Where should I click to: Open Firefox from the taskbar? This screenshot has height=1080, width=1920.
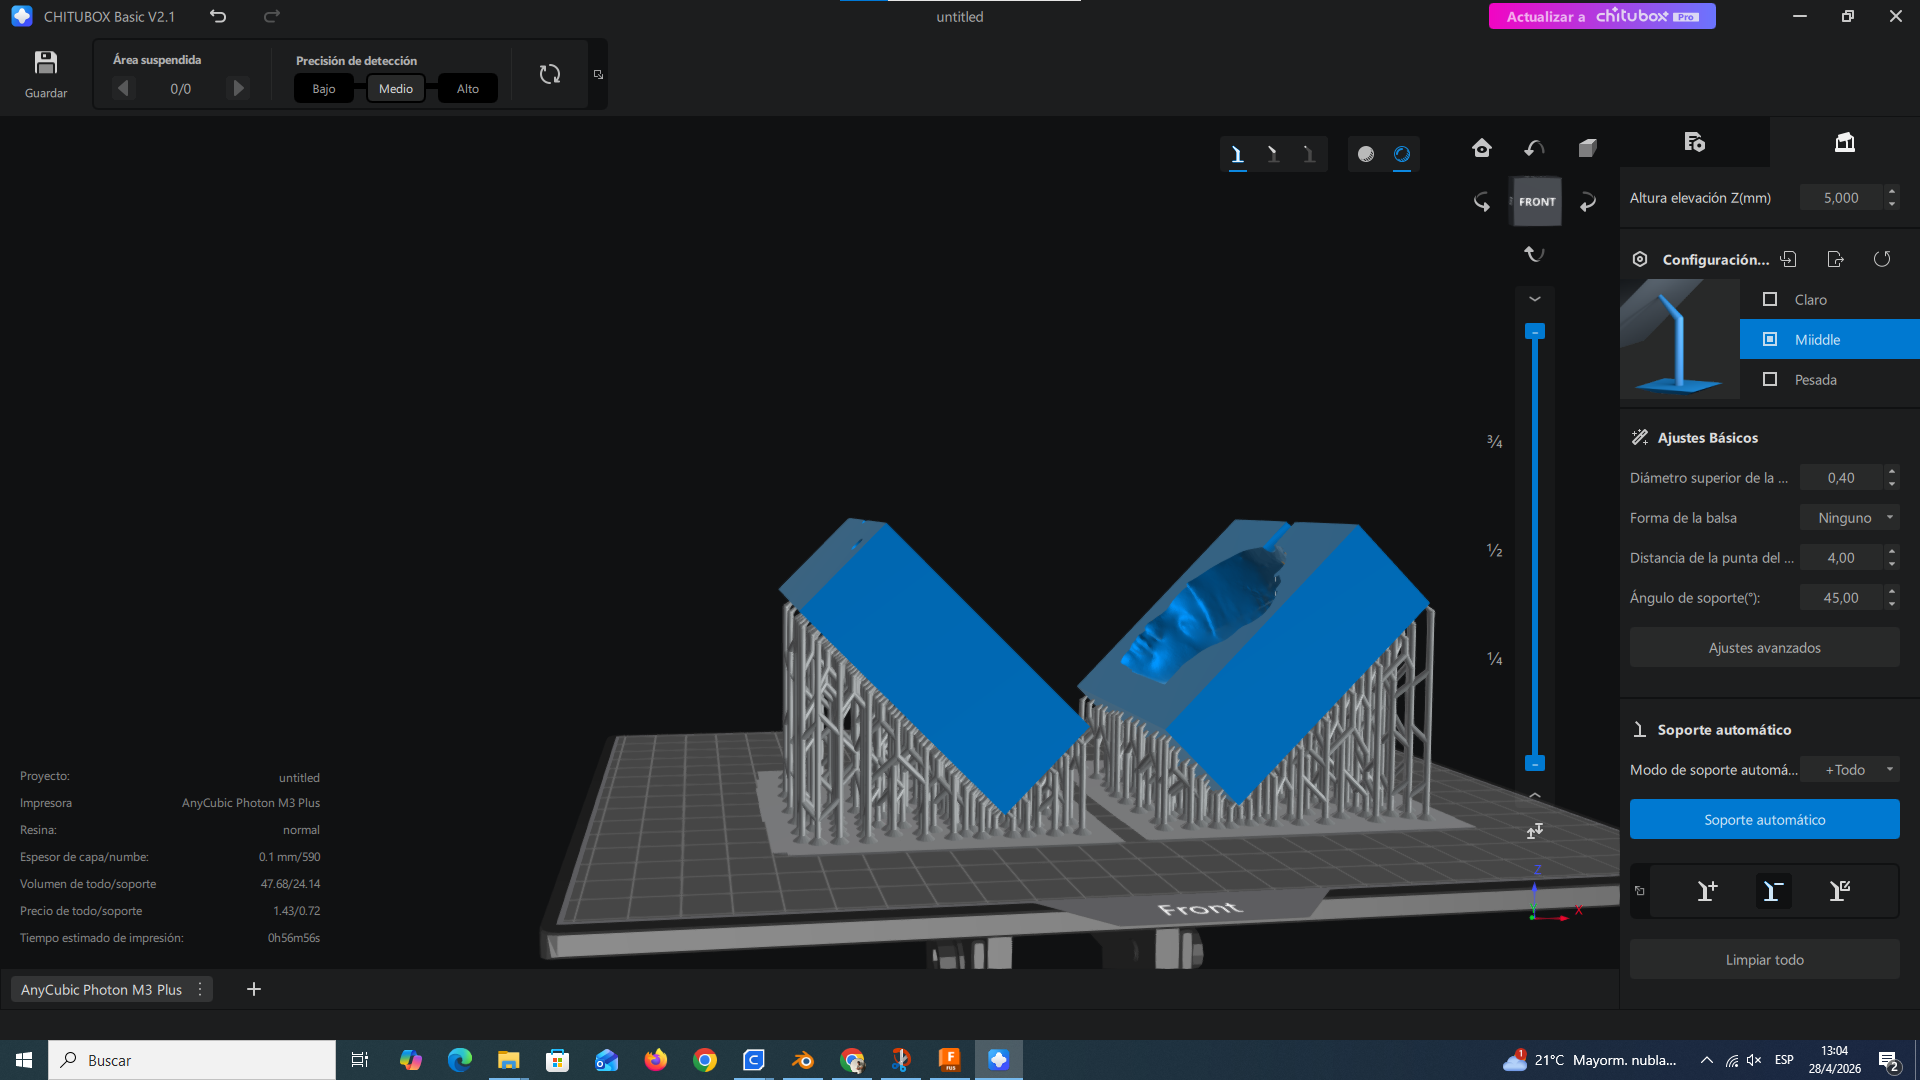coord(656,1060)
